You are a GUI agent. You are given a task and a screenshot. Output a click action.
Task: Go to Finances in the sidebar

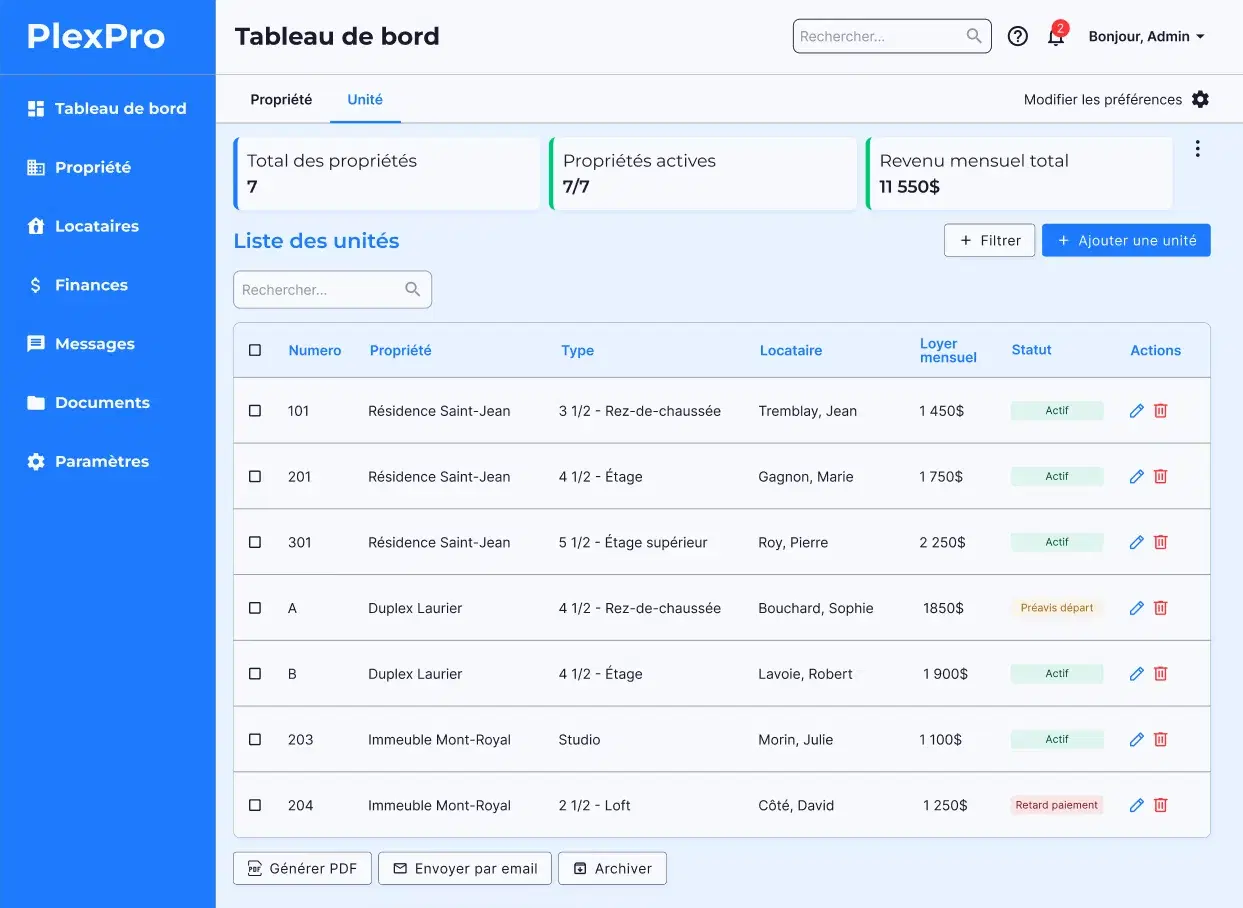91,285
